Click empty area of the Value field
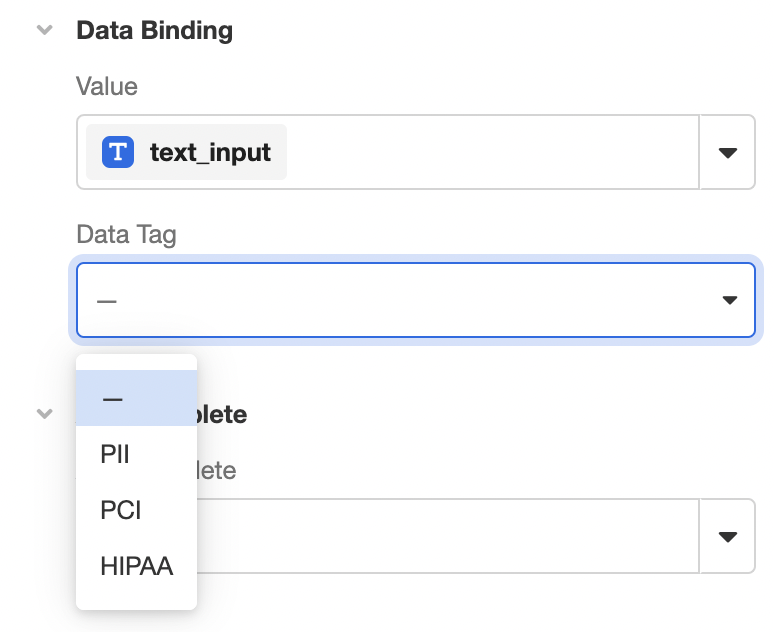 click(x=490, y=152)
